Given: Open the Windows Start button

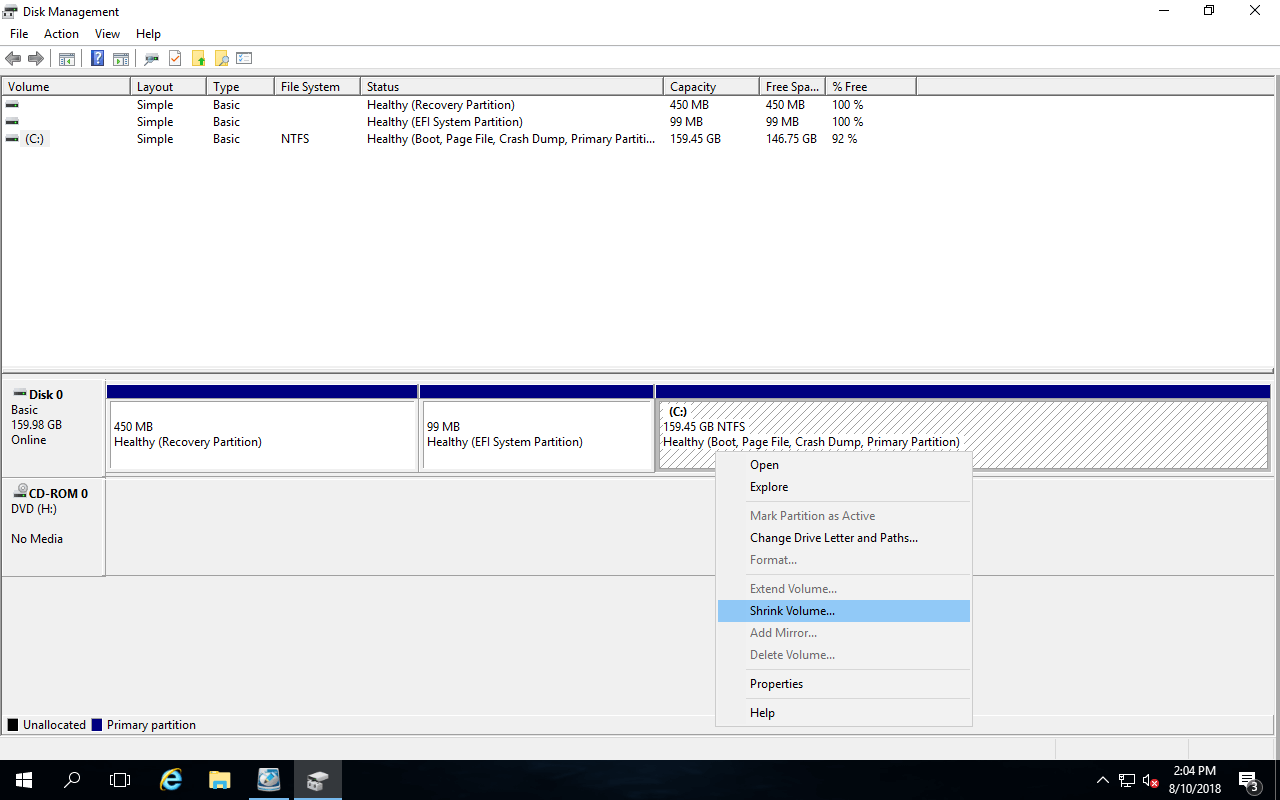Looking at the screenshot, I should [24, 780].
